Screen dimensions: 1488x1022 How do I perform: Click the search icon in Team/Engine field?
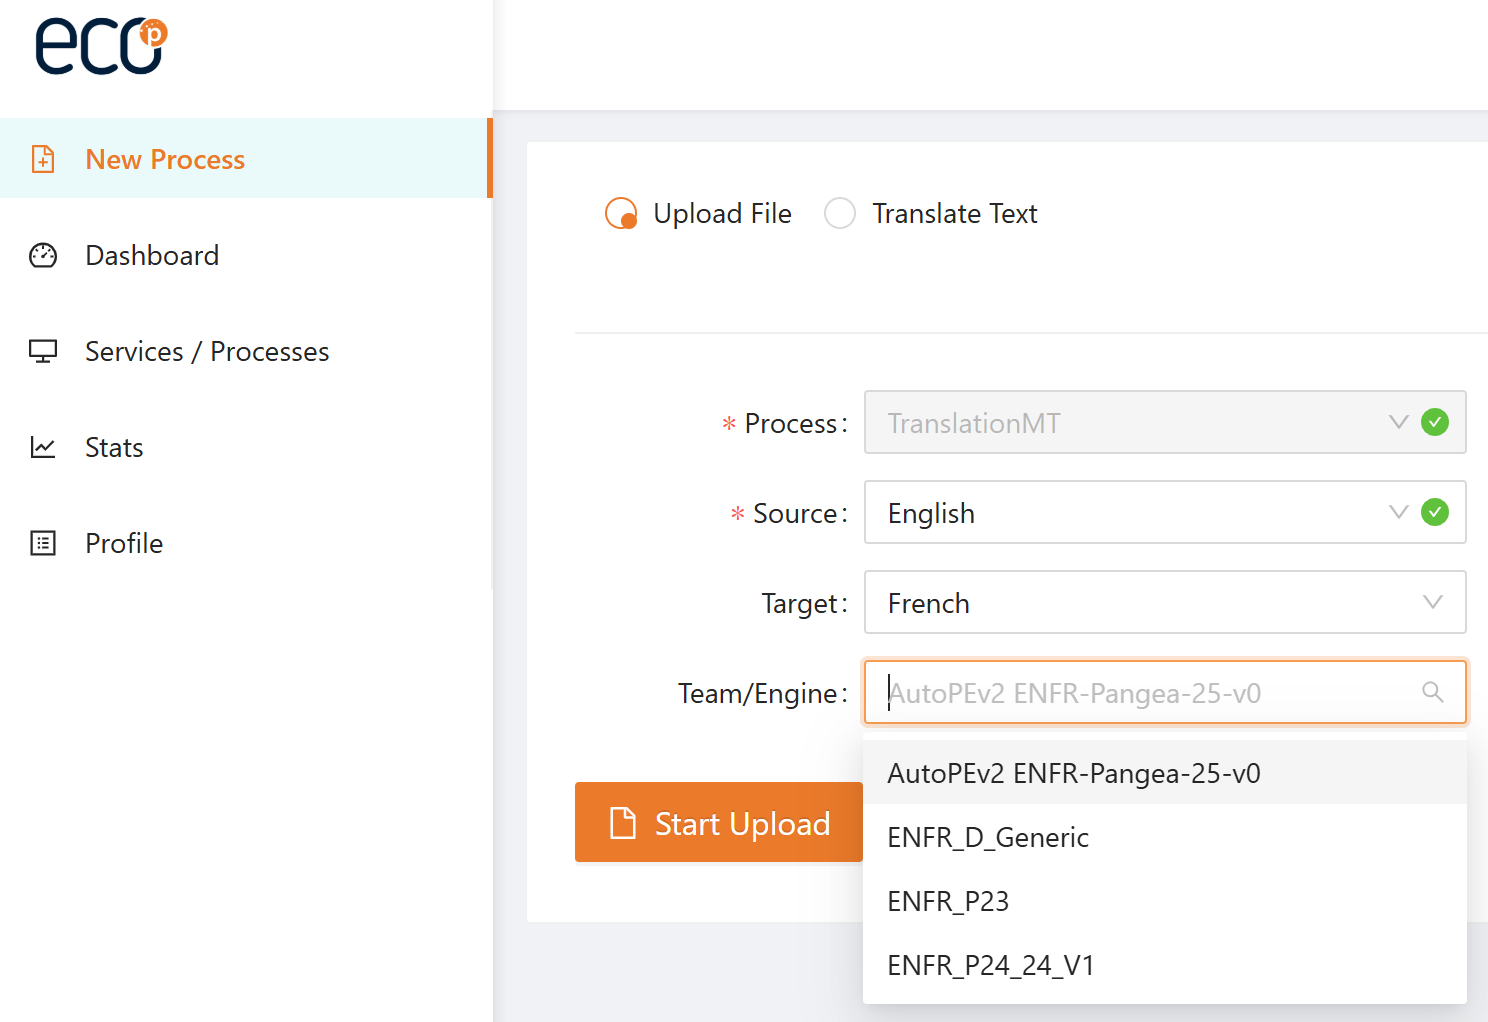coord(1432,692)
